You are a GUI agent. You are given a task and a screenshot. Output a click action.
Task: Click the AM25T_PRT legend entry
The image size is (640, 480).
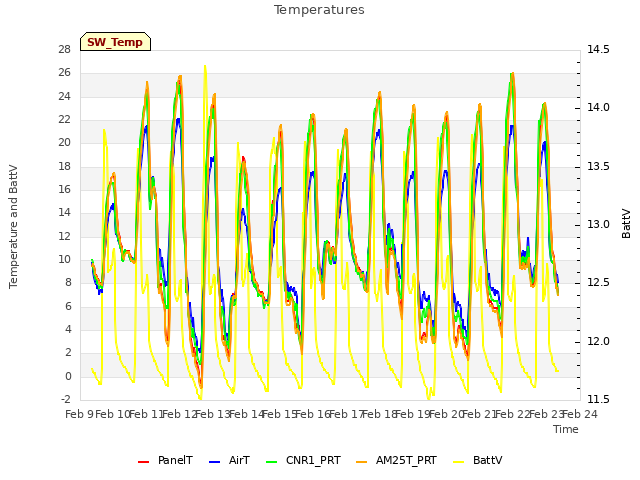tap(396, 461)
